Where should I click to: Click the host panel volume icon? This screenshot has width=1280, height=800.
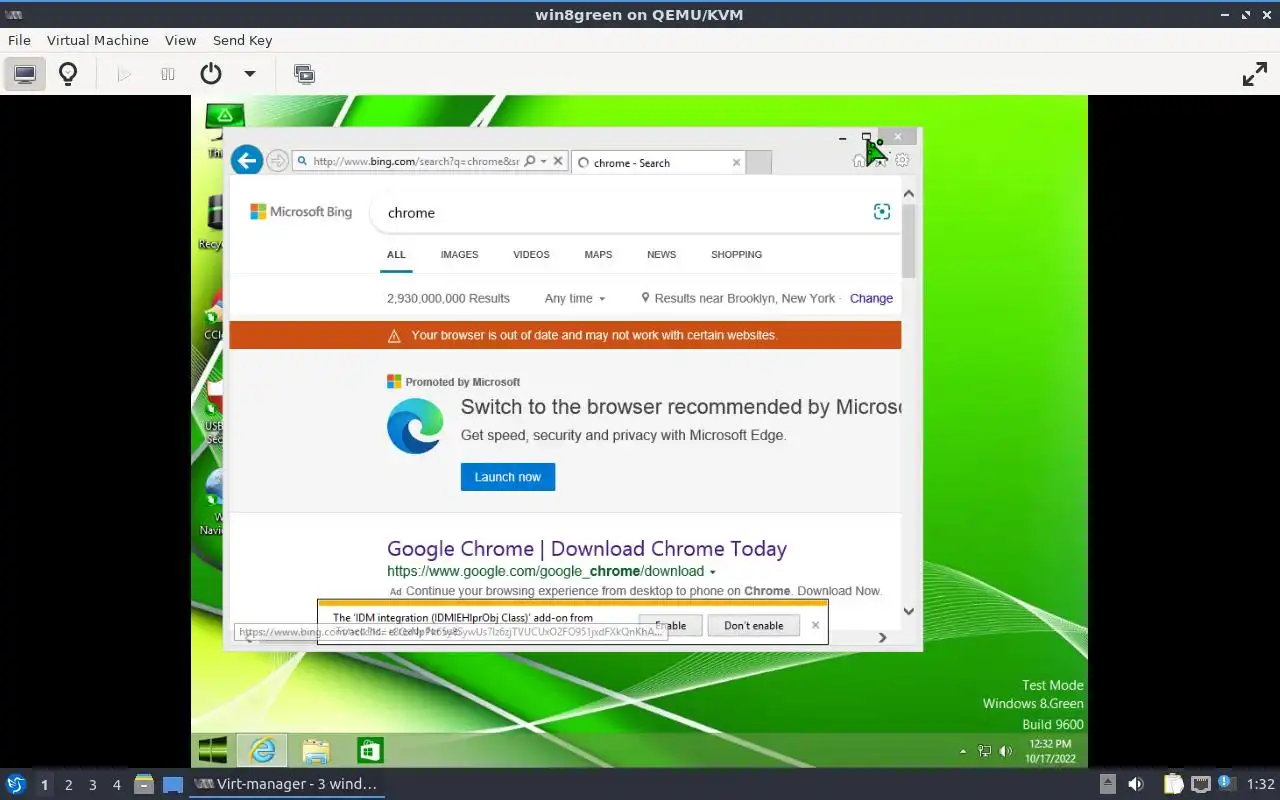[1136, 784]
